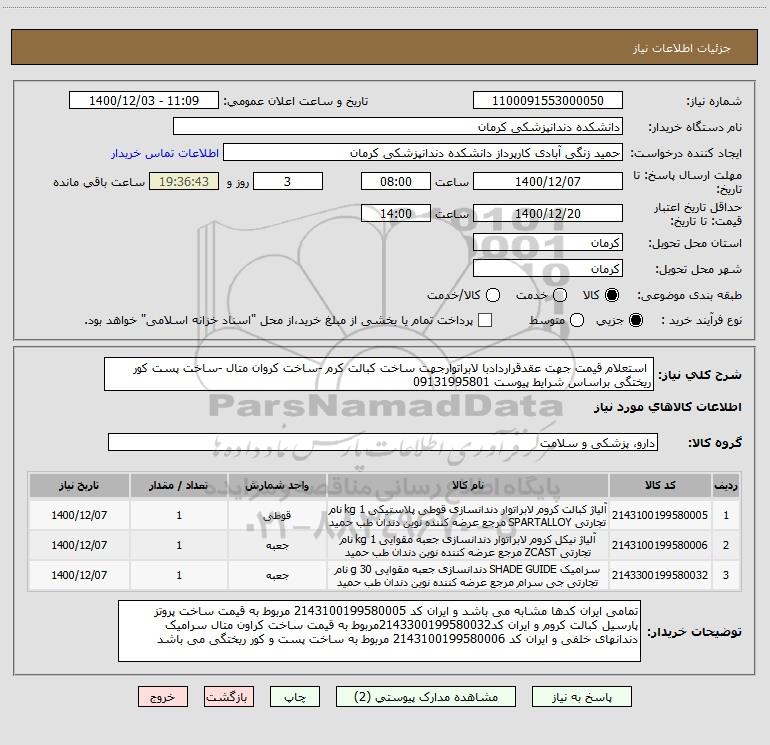Click the ردیف column header

(726, 485)
